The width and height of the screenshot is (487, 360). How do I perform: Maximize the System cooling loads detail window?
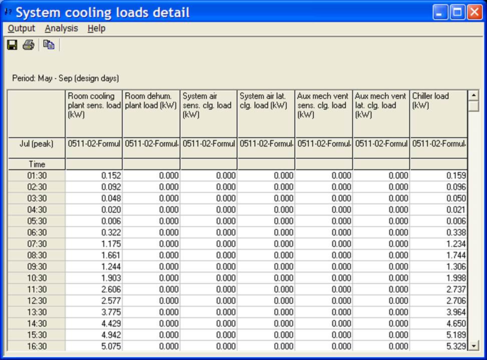(457, 12)
